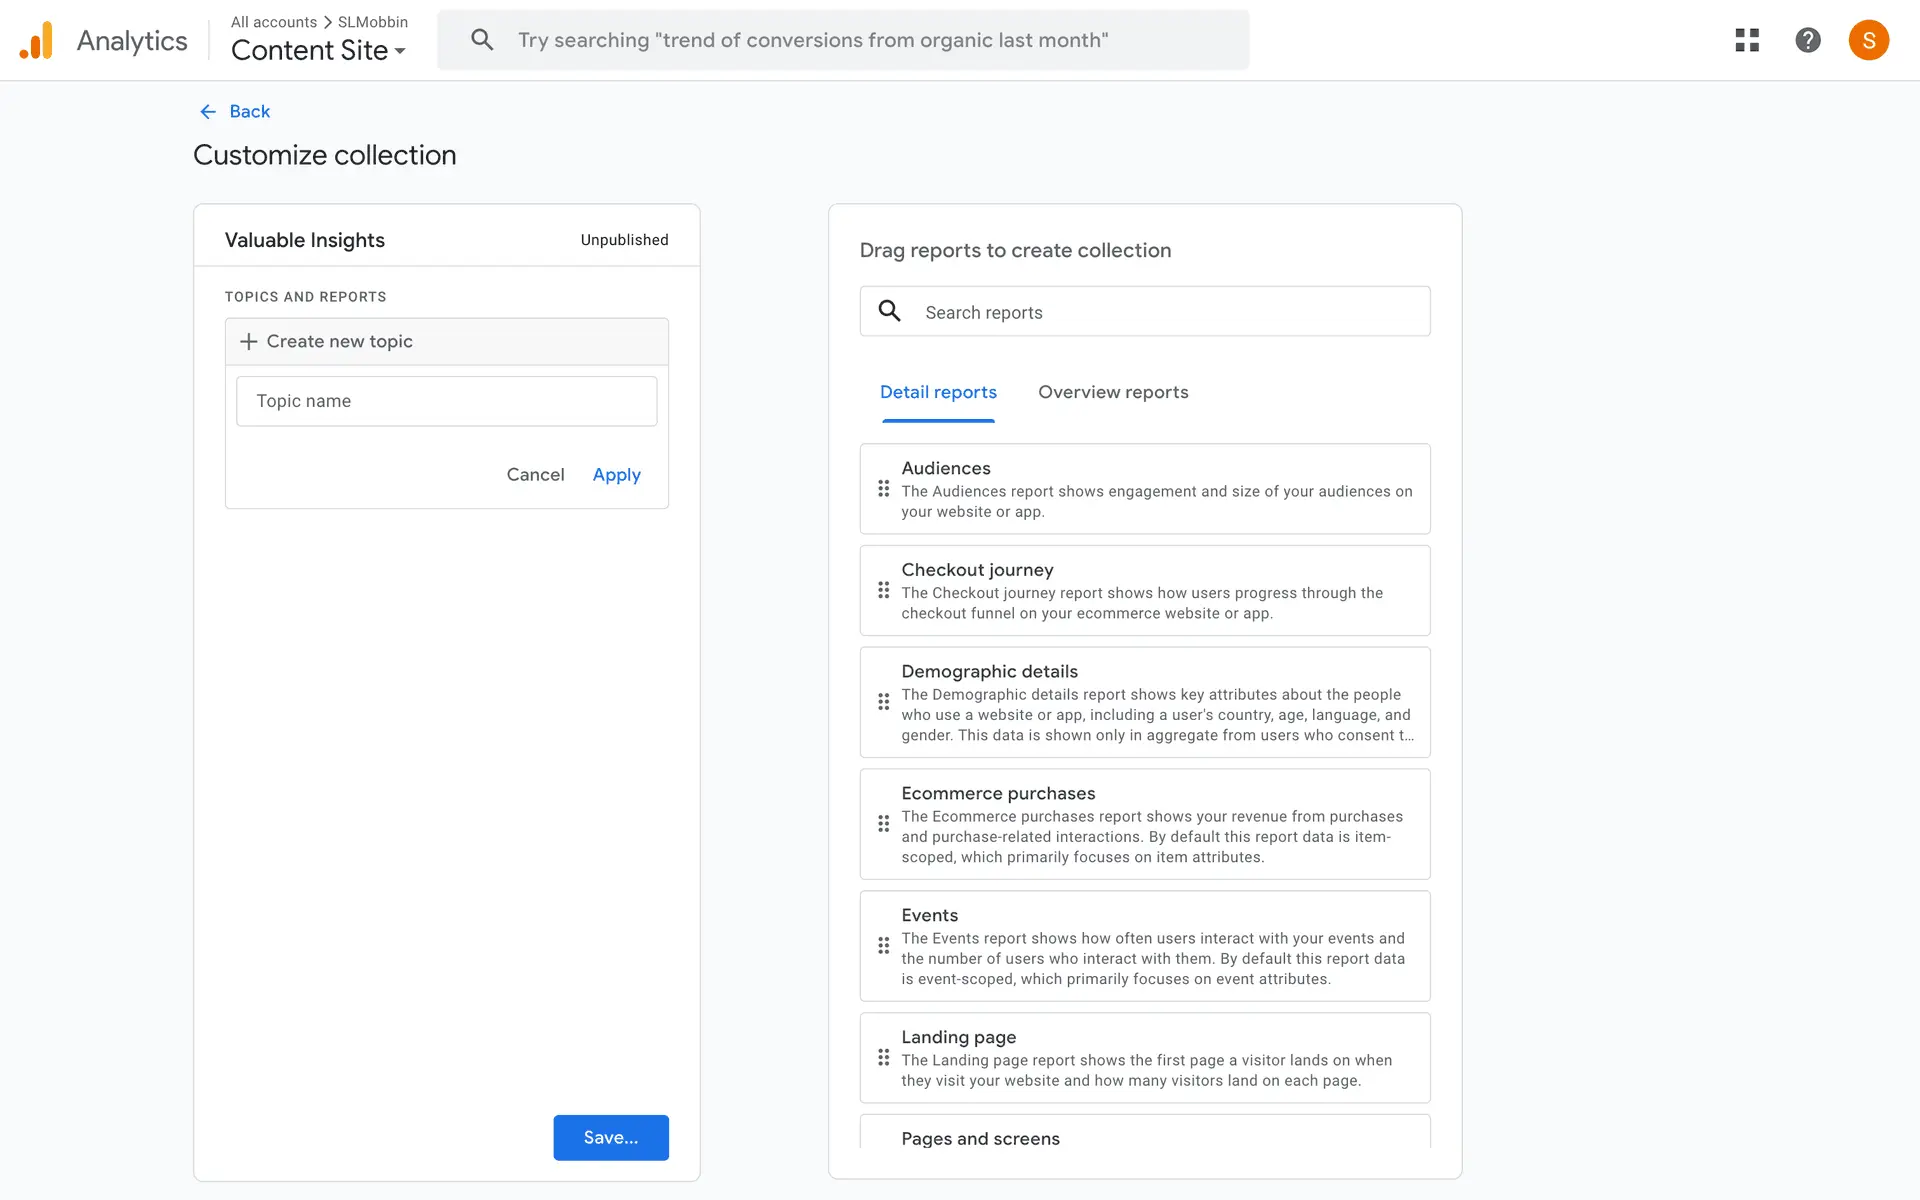Switch to the Overview reports tab
This screenshot has width=1920, height=1200.
pyautogui.click(x=1112, y=393)
